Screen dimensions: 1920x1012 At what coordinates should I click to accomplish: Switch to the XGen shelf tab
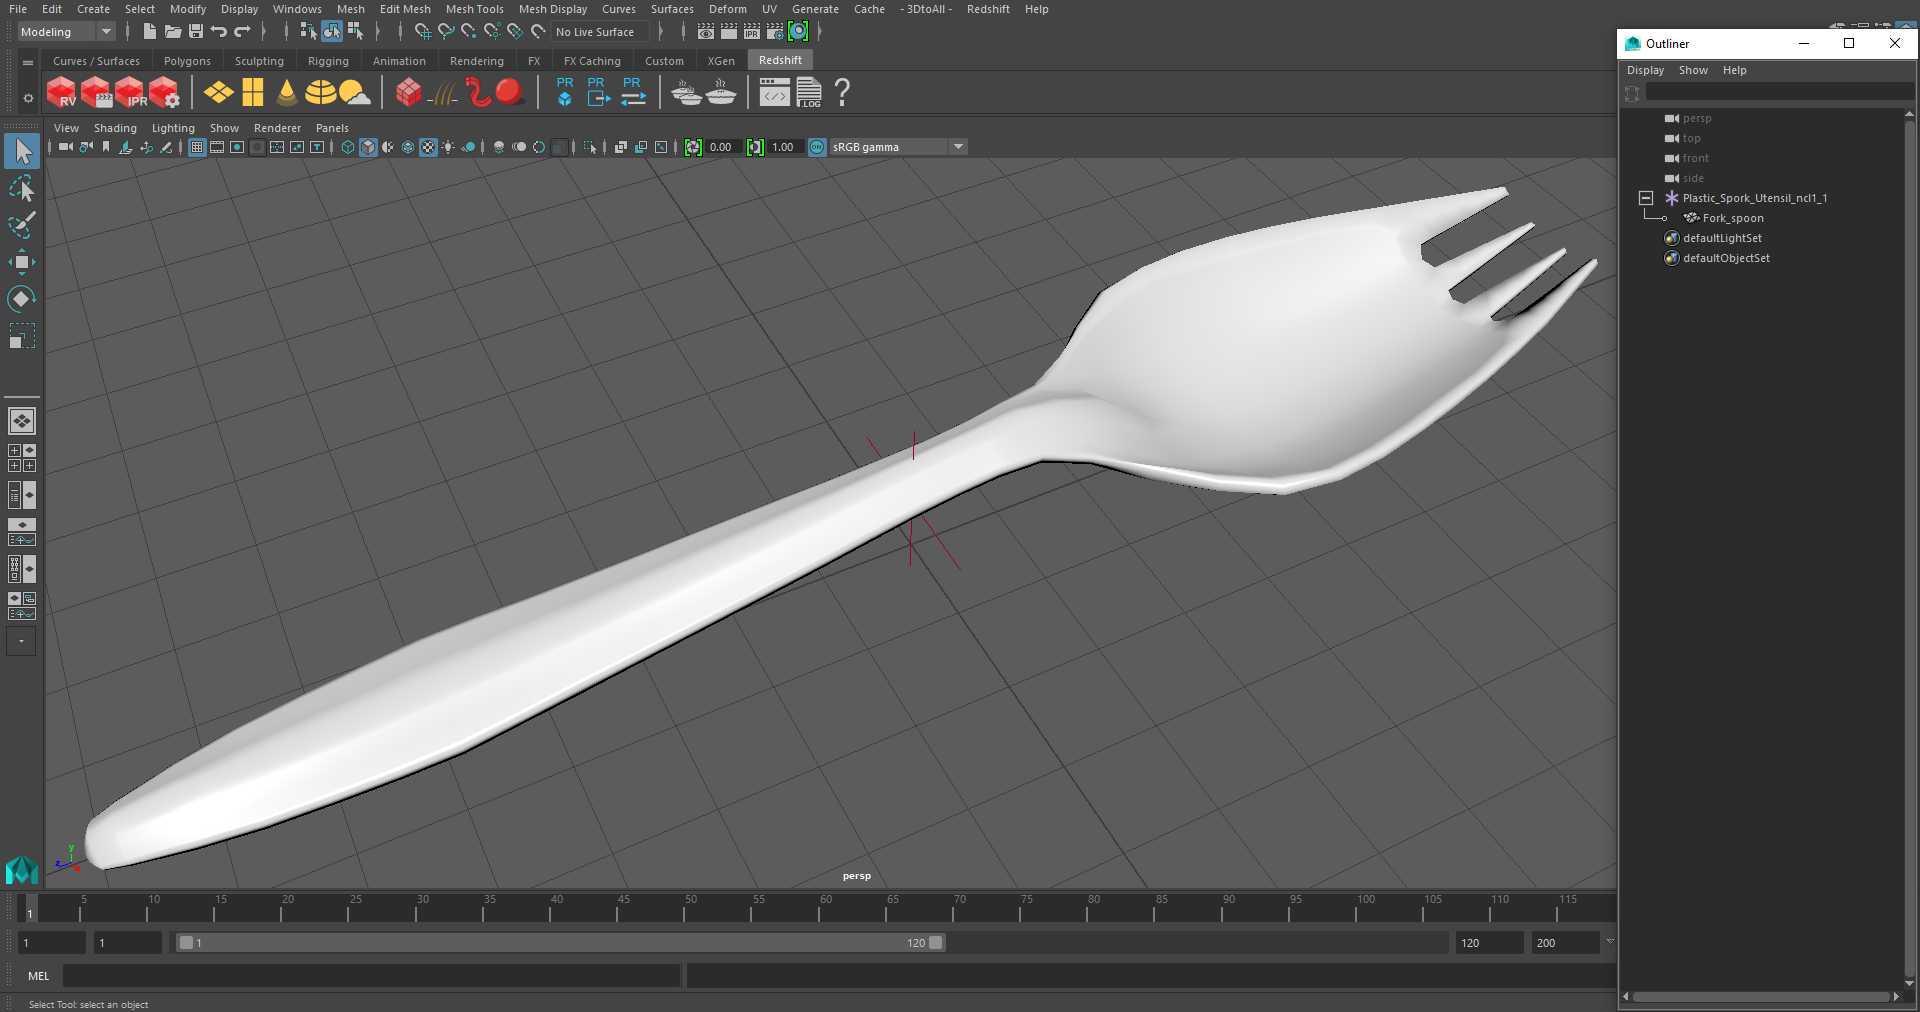pos(721,61)
